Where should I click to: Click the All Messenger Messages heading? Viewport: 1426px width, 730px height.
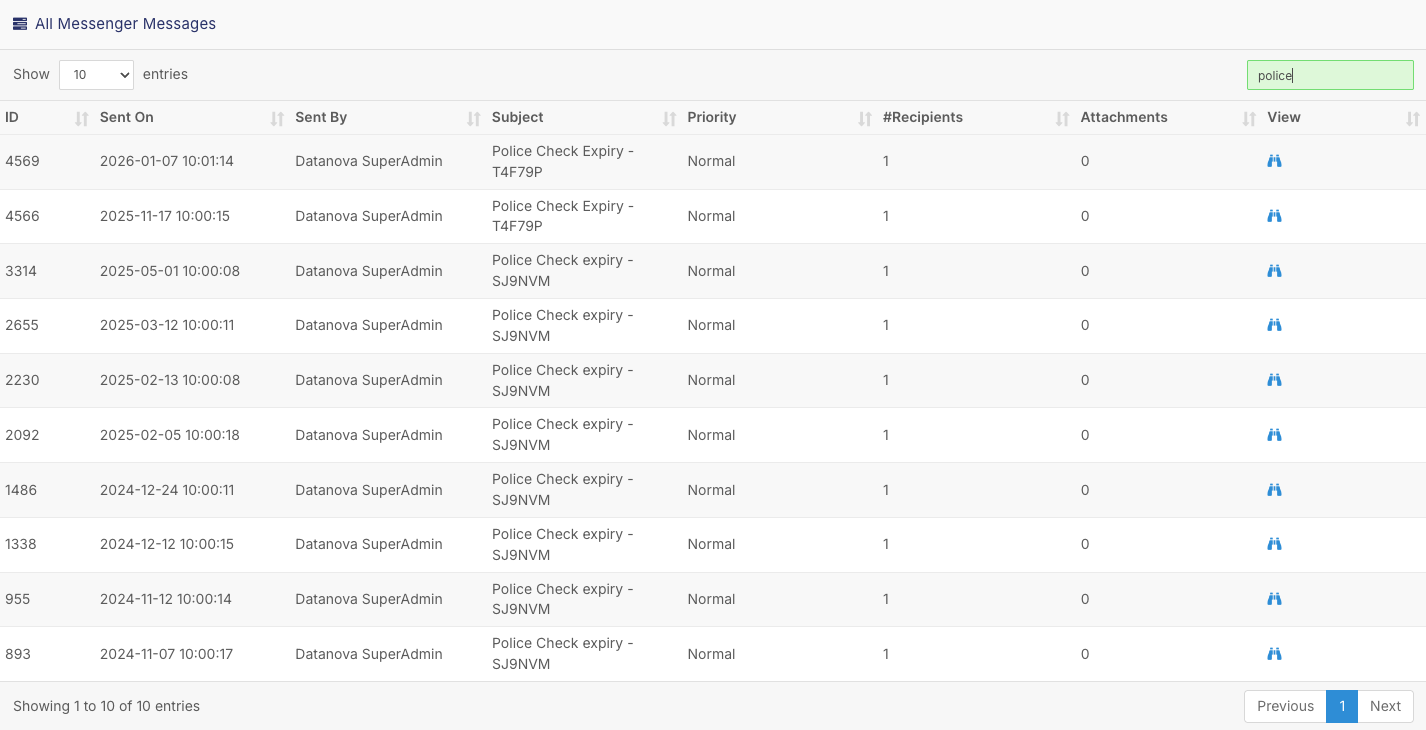tap(125, 24)
